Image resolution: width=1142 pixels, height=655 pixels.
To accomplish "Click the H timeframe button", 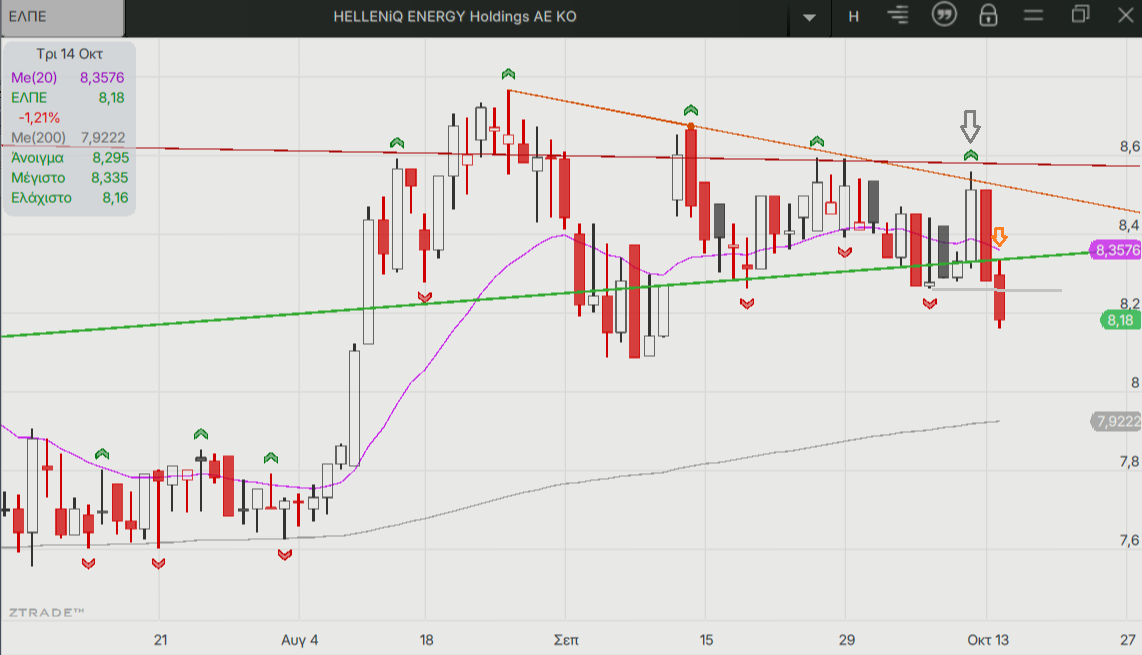I will click(853, 16).
